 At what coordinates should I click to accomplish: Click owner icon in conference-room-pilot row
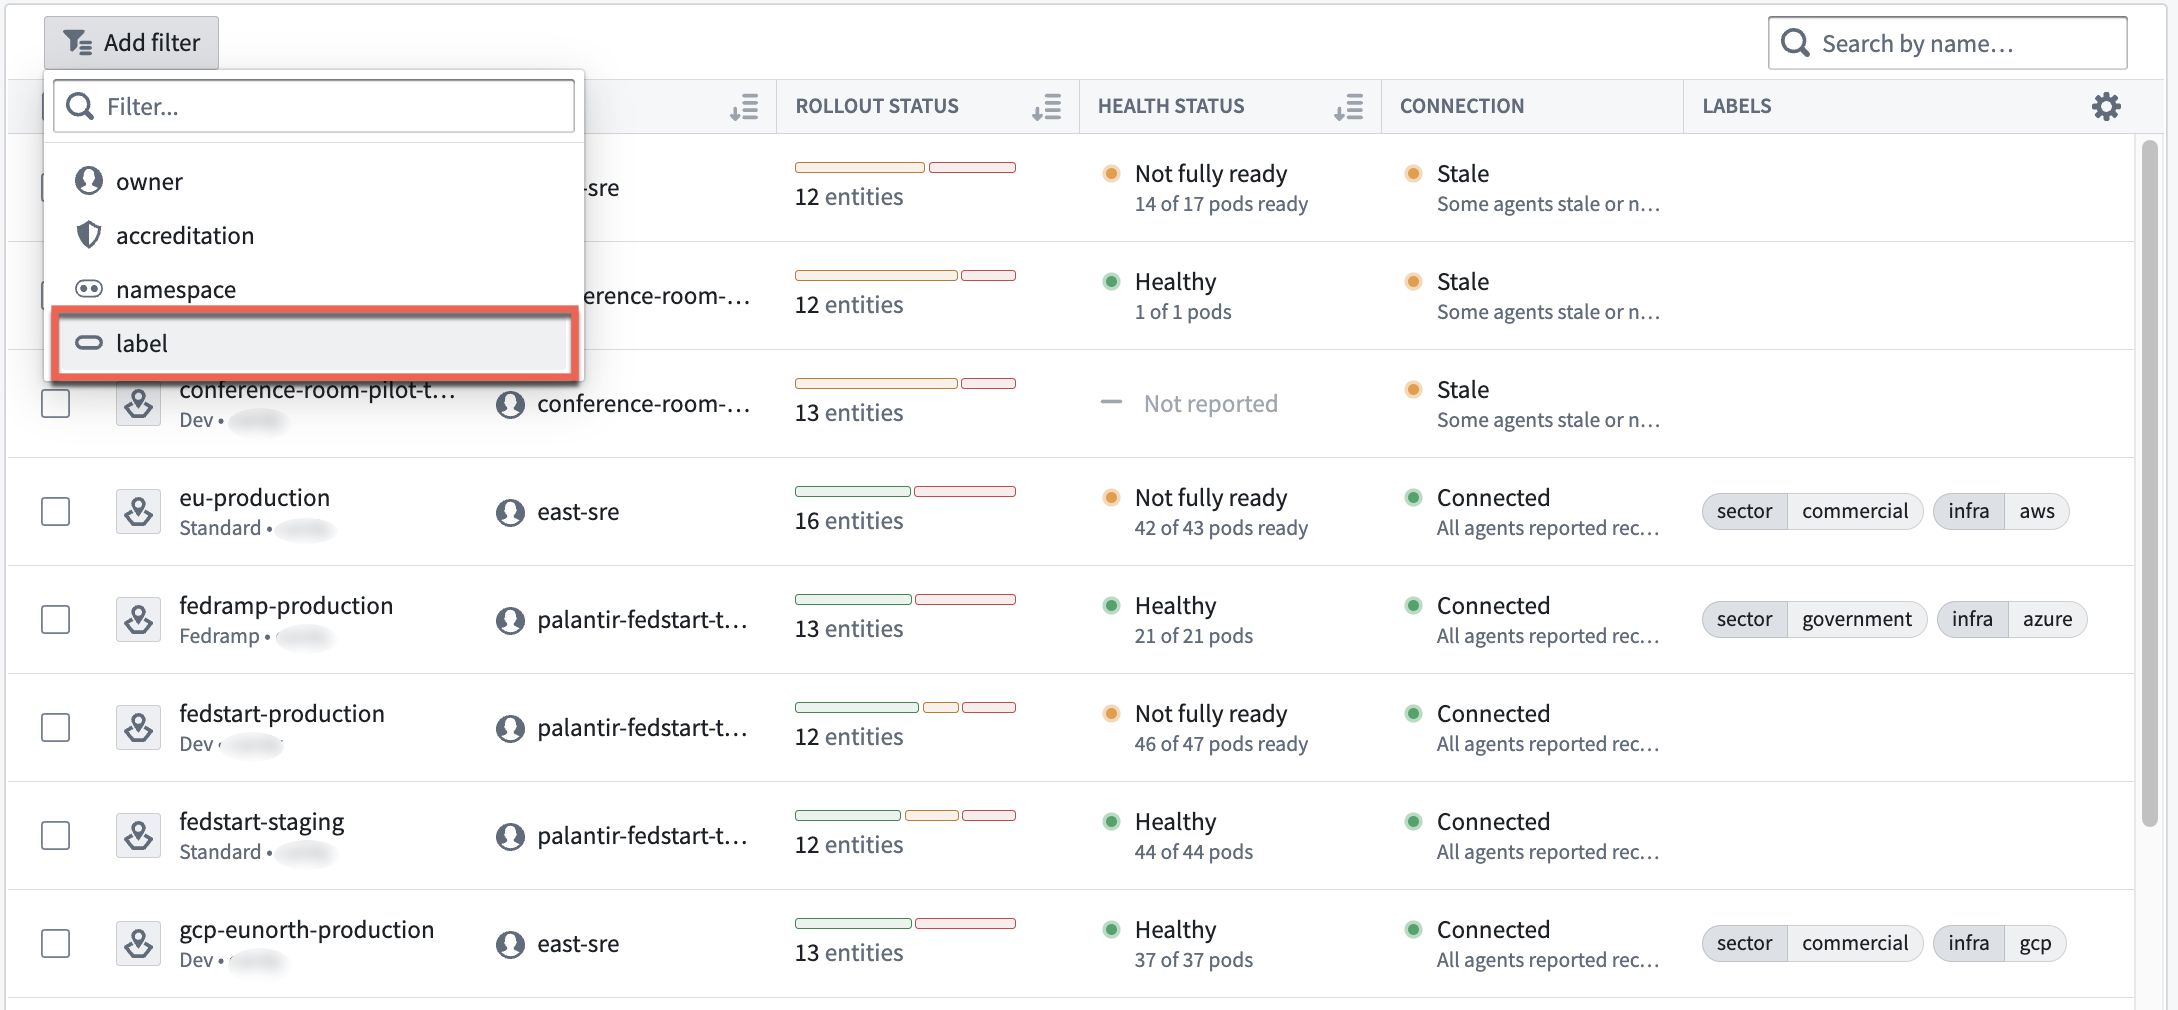point(510,404)
